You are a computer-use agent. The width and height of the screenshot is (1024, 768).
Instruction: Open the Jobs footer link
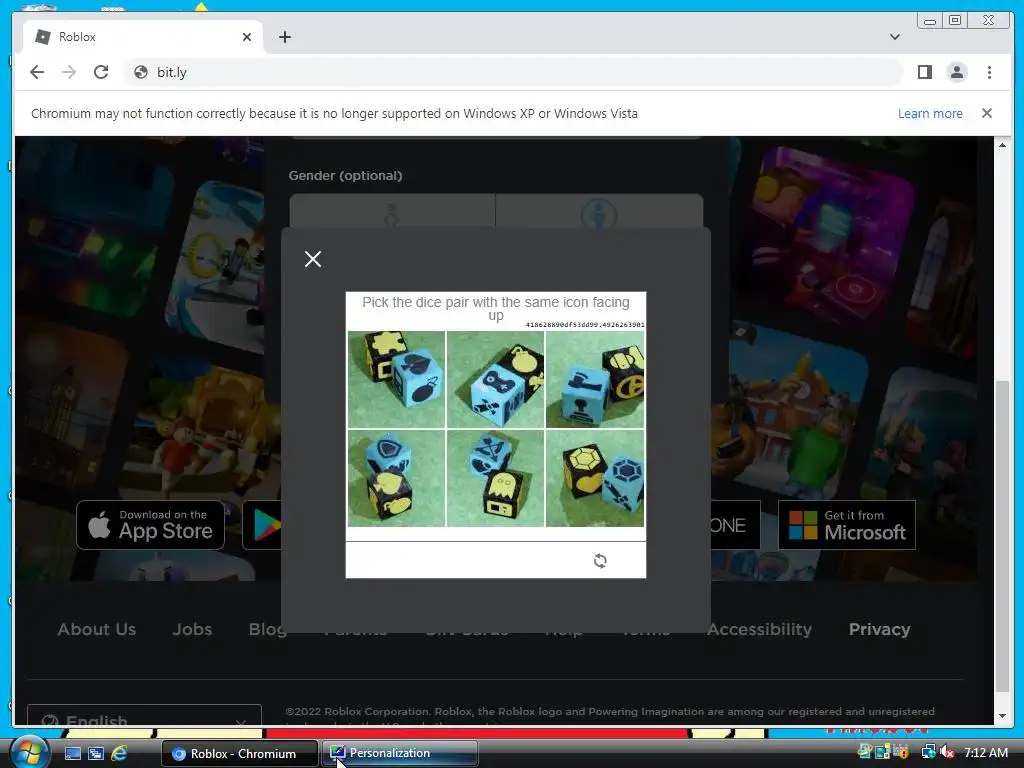pos(192,630)
